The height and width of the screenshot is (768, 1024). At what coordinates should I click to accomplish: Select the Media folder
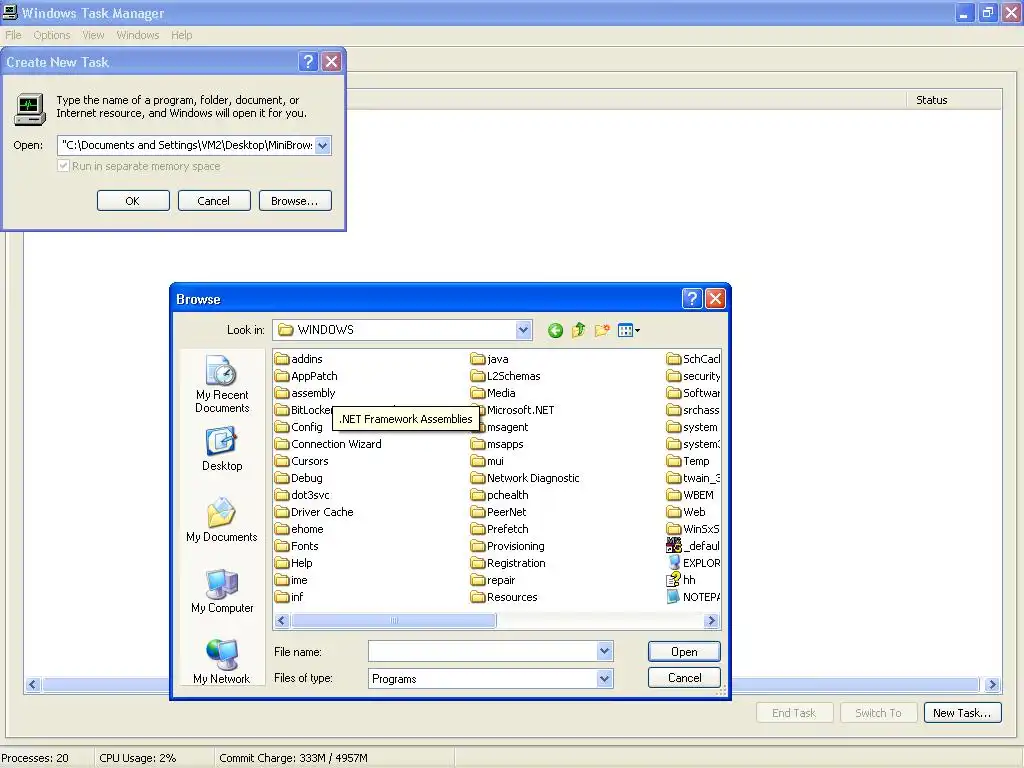pyautogui.click(x=493, y=393)
